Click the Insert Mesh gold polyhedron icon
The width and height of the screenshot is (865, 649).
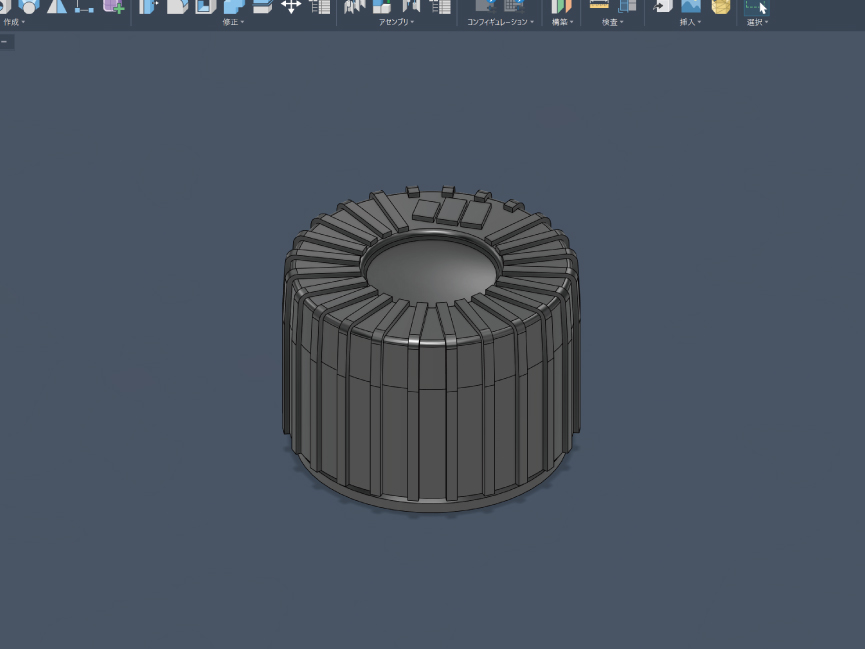[720, 6]
